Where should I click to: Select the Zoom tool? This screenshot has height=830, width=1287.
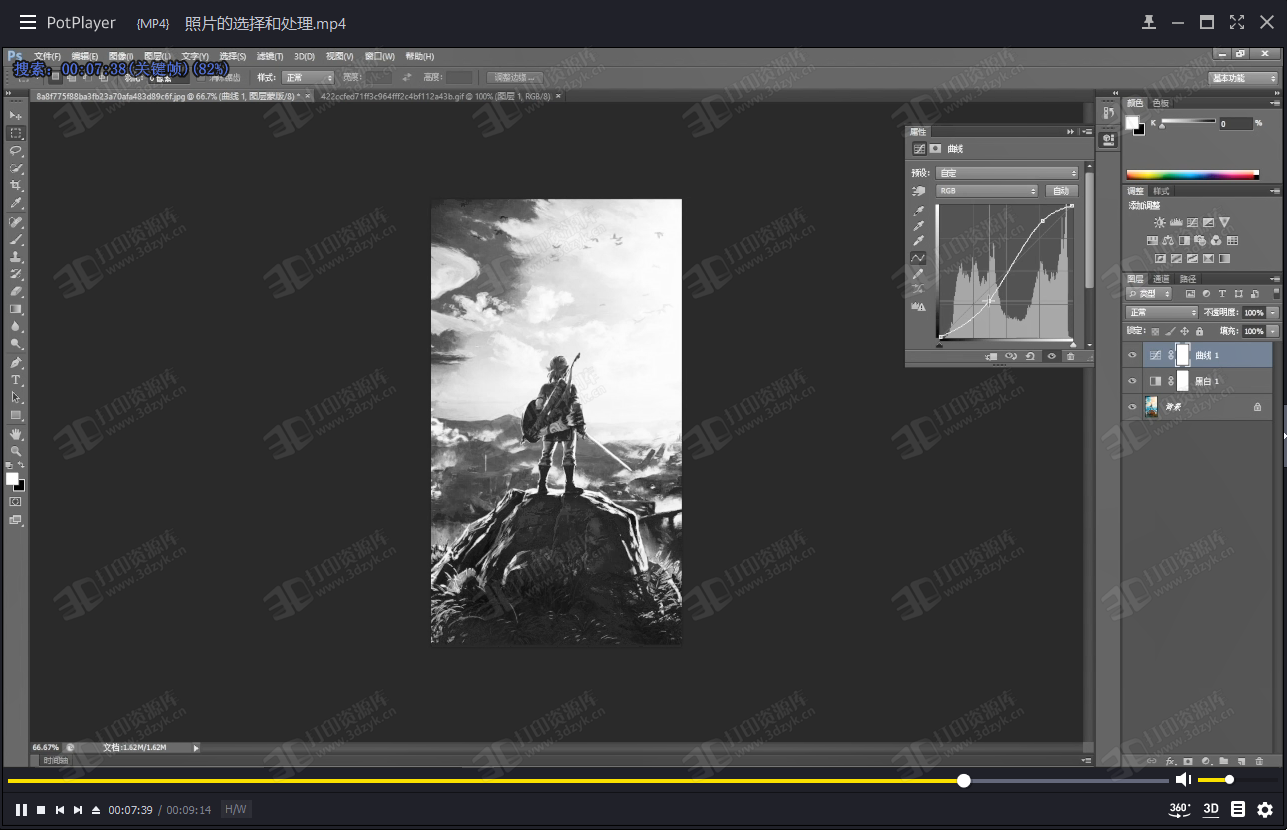16,451
